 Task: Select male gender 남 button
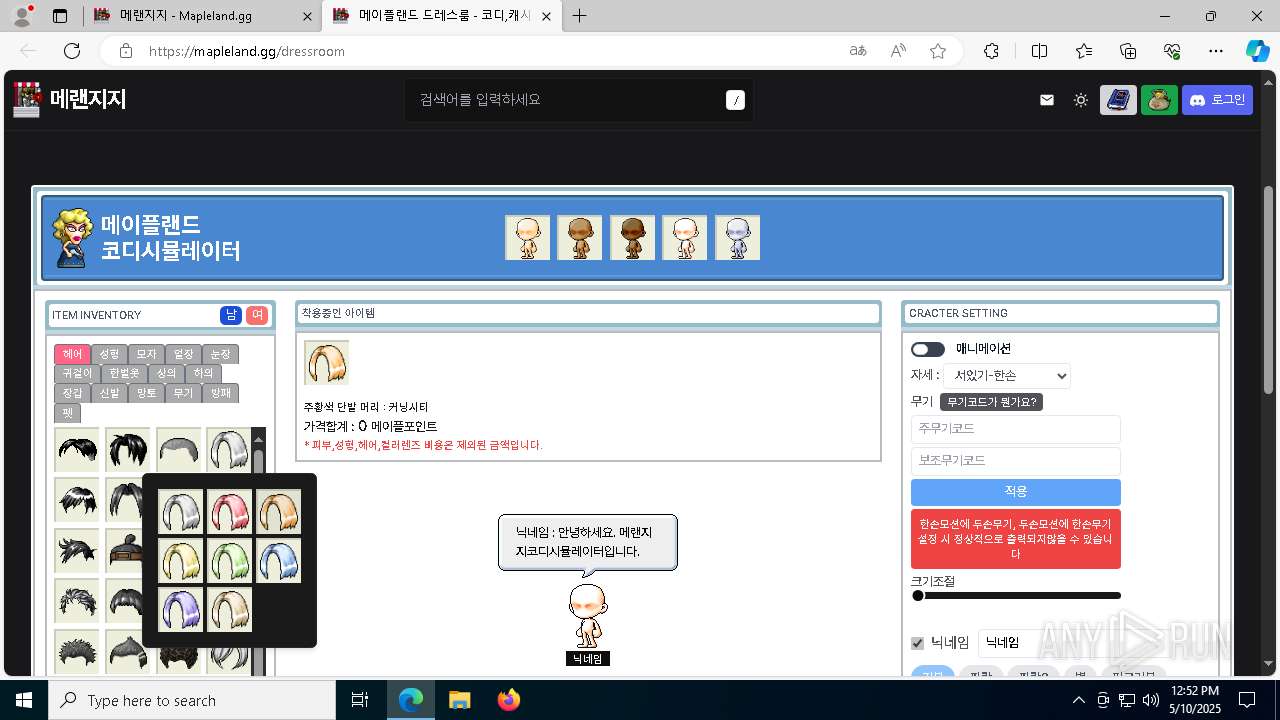click(231, 315)
